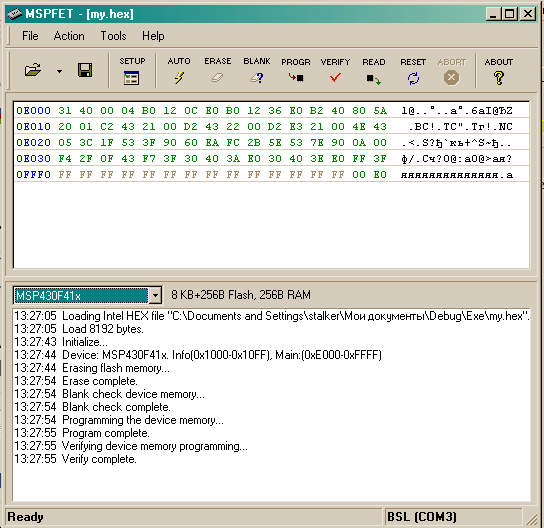
Task: Select log line "Program complete."
Action: (x=82, y=433)
